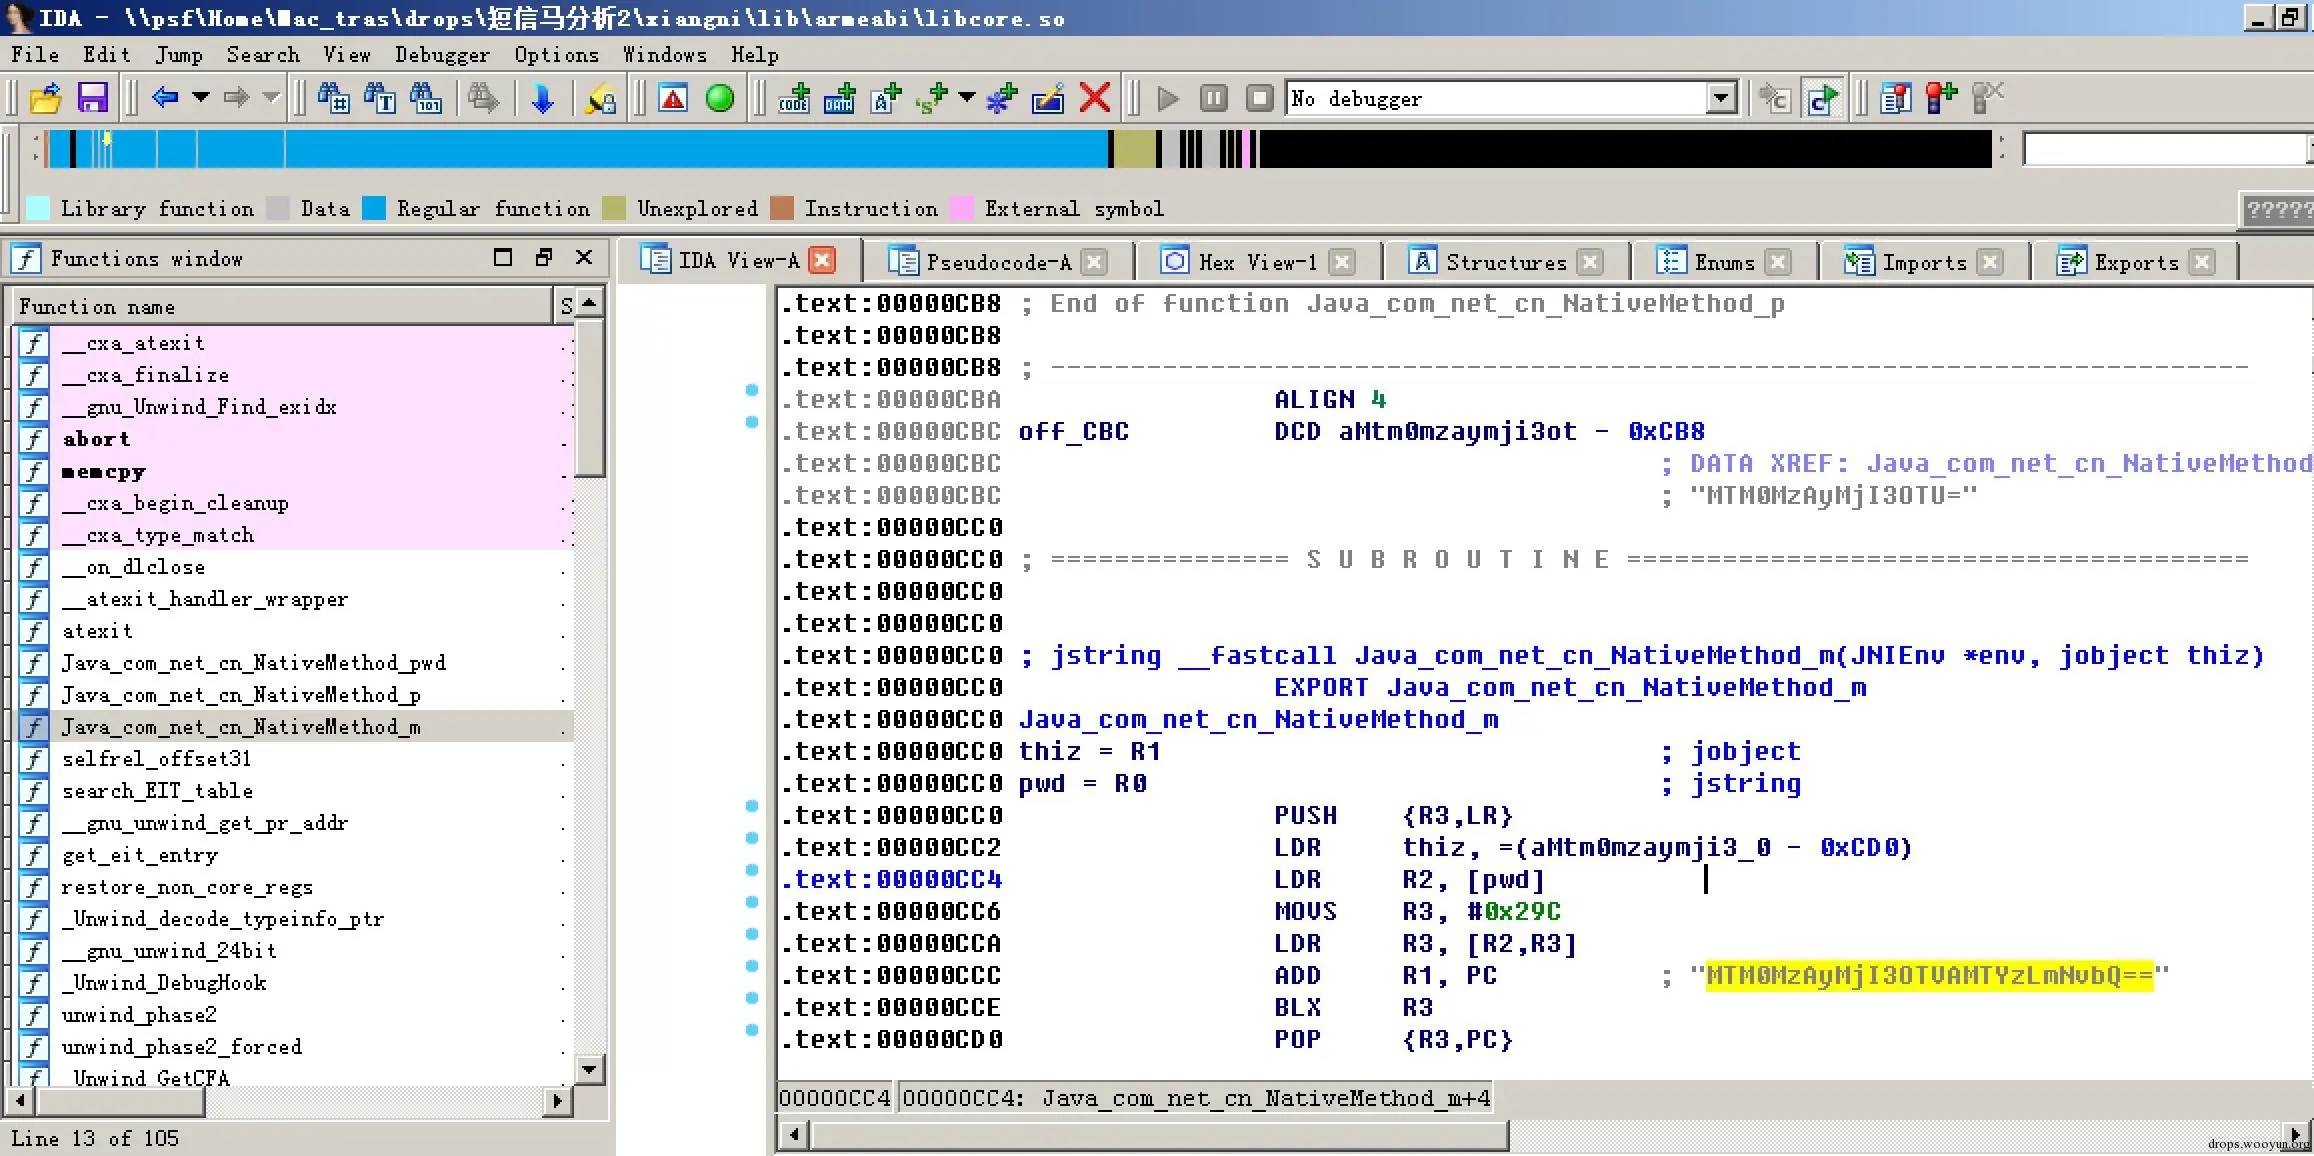Switch to the Pseudocode-A tab
This screenshot has height=1156, width=2314.
pos(997,262)
